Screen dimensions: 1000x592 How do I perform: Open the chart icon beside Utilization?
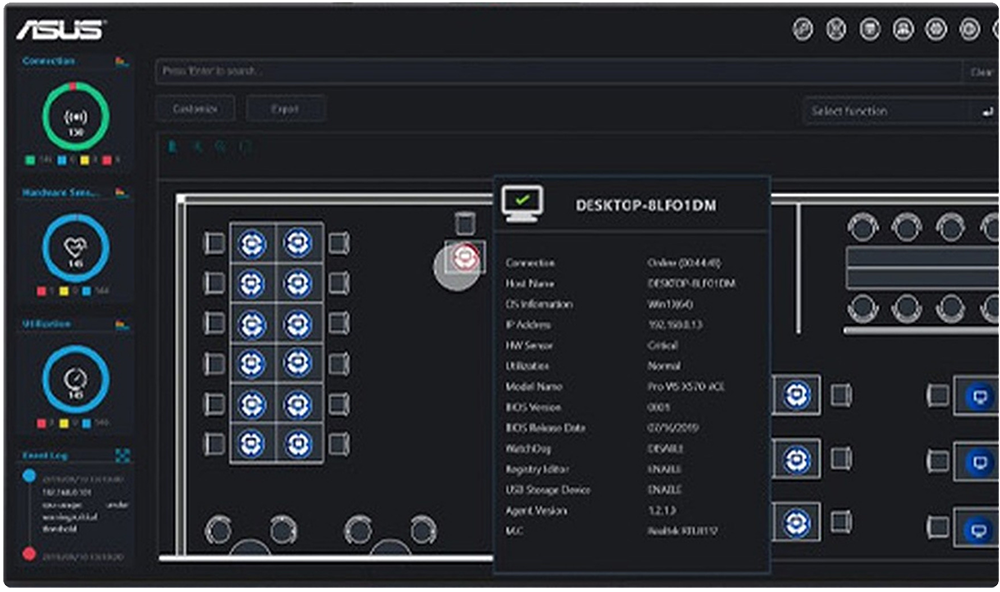tap(121, 324)
